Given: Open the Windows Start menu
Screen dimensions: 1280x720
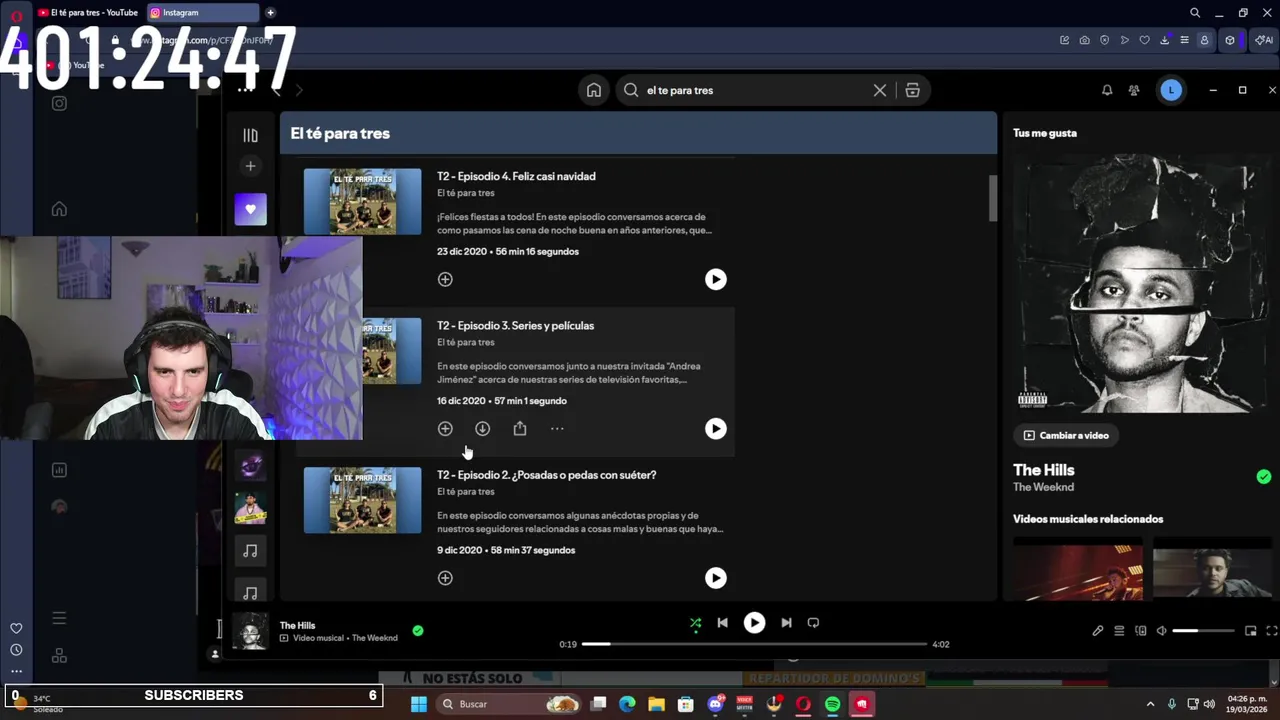Looking at the screenshot, I should (419, 704).
